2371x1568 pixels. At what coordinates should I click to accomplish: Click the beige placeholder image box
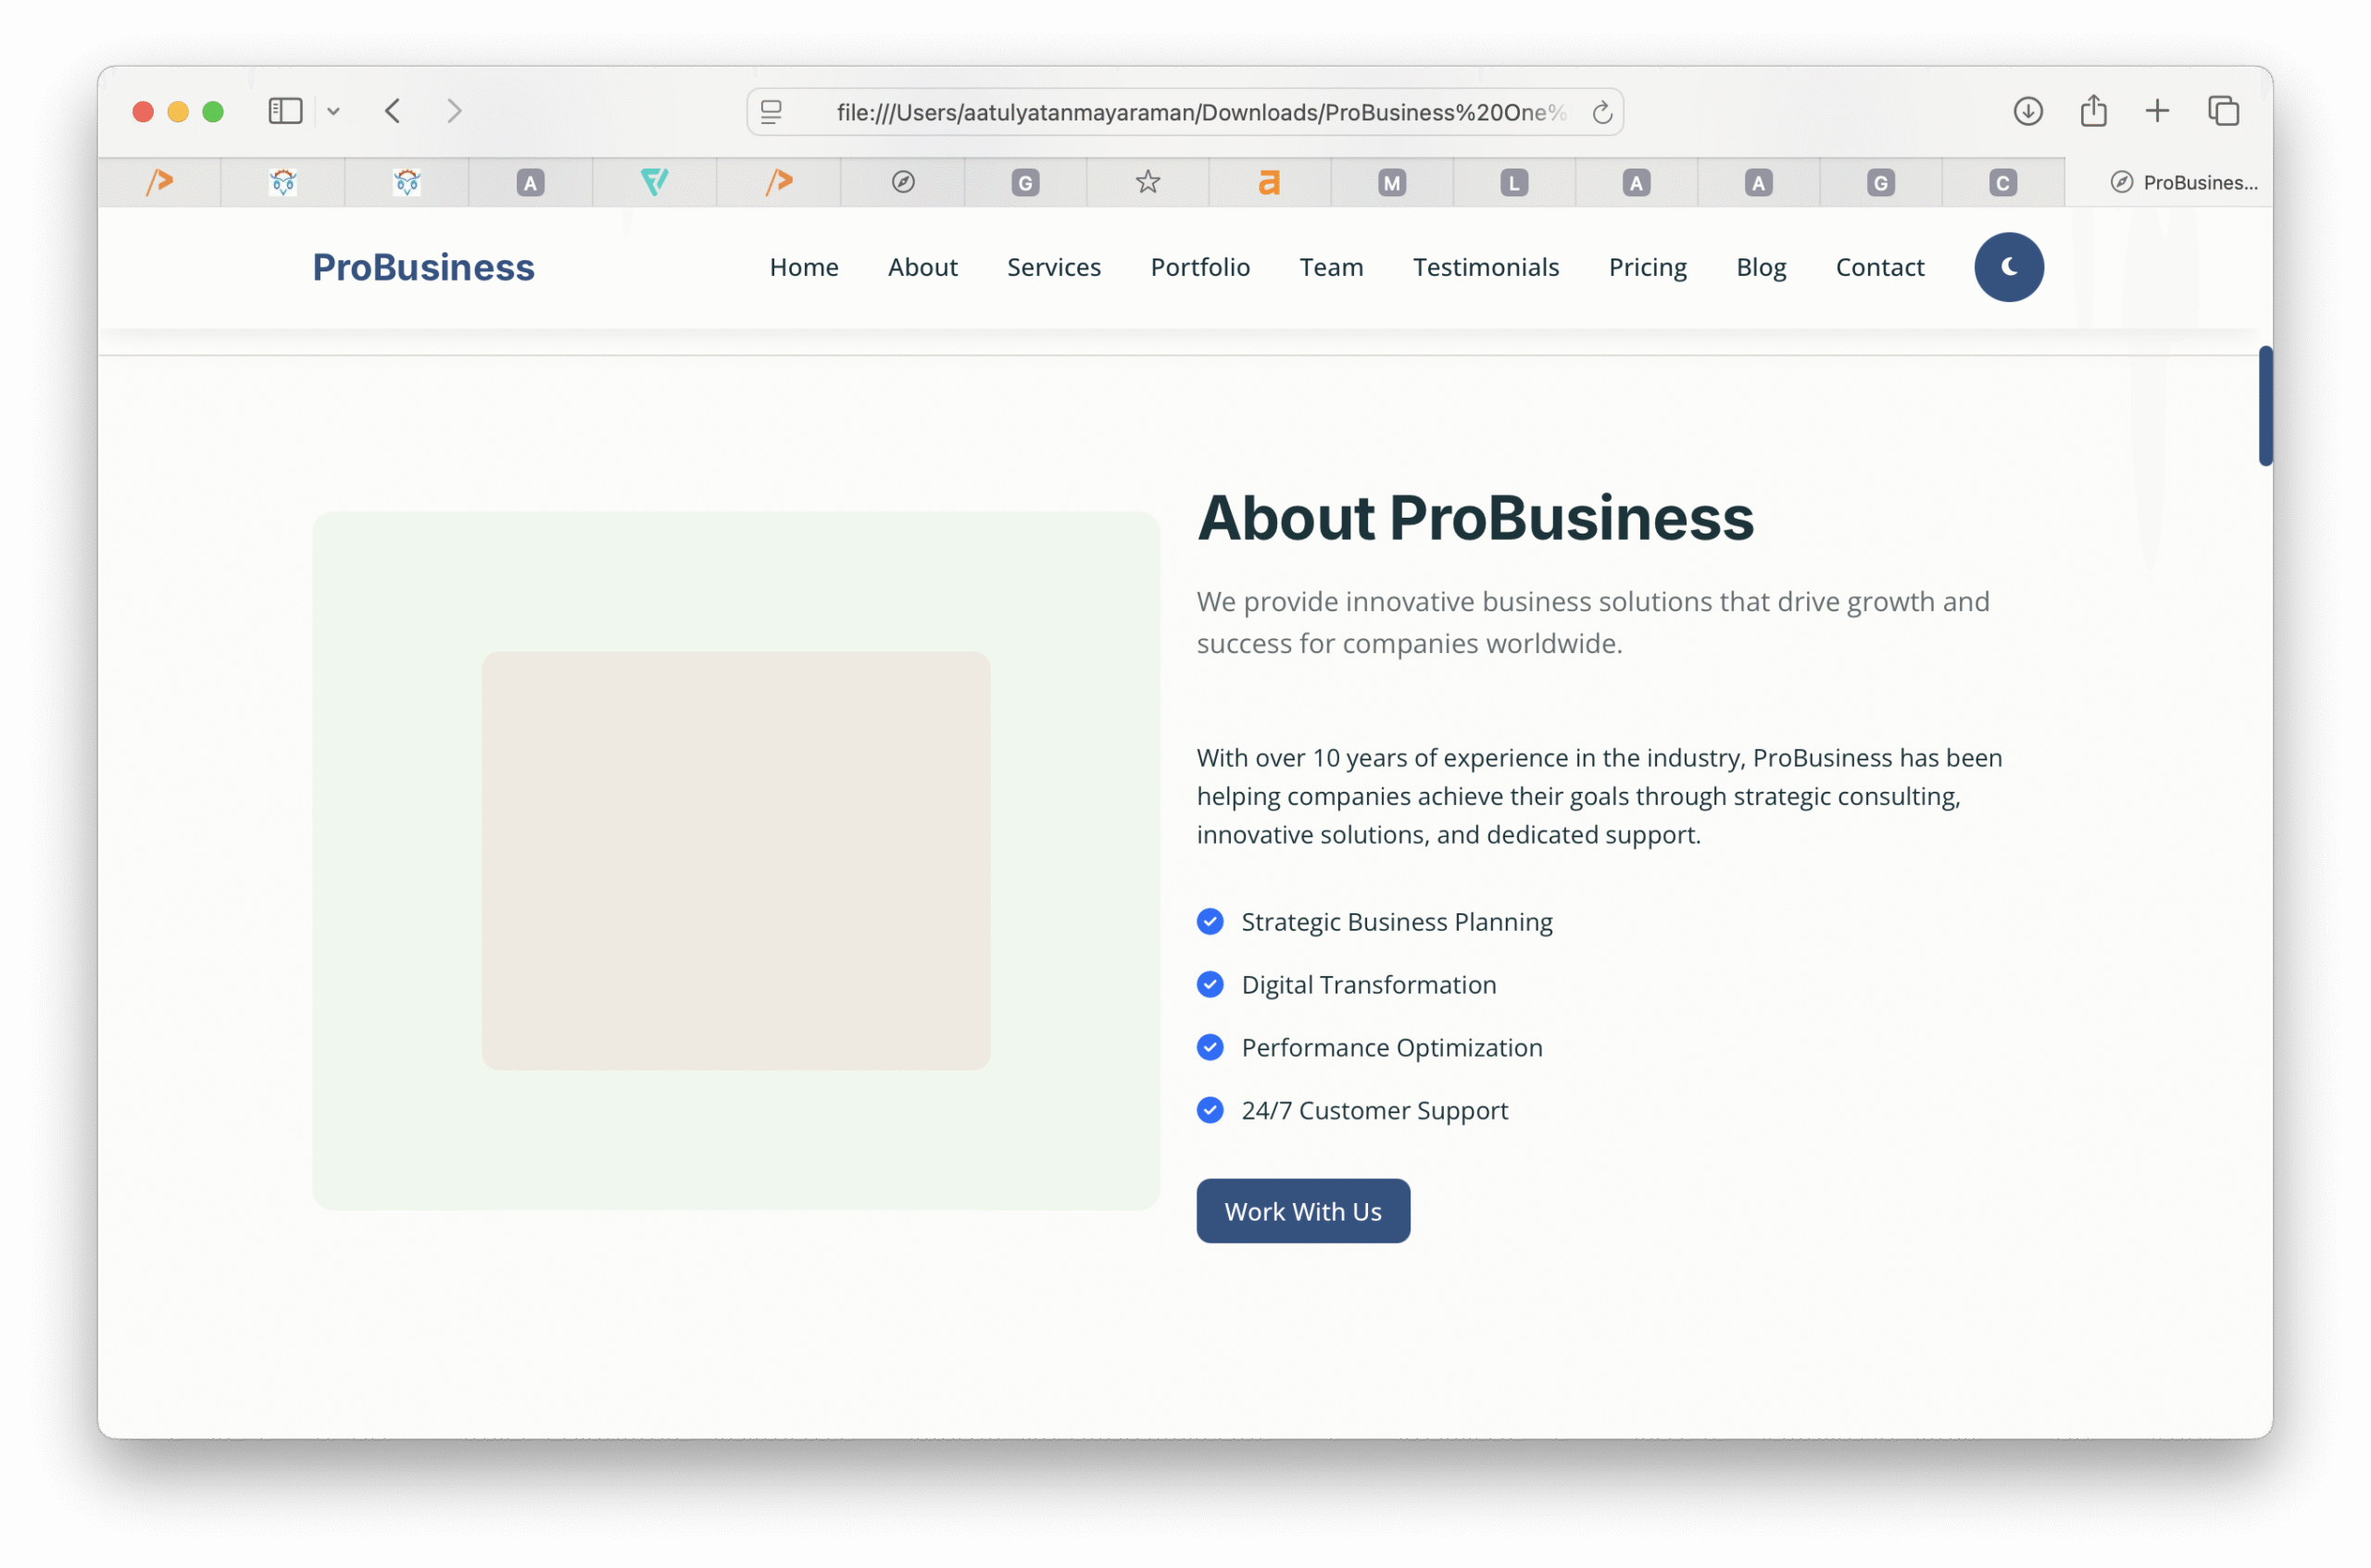pyautogui.click(x=736, y=860)
